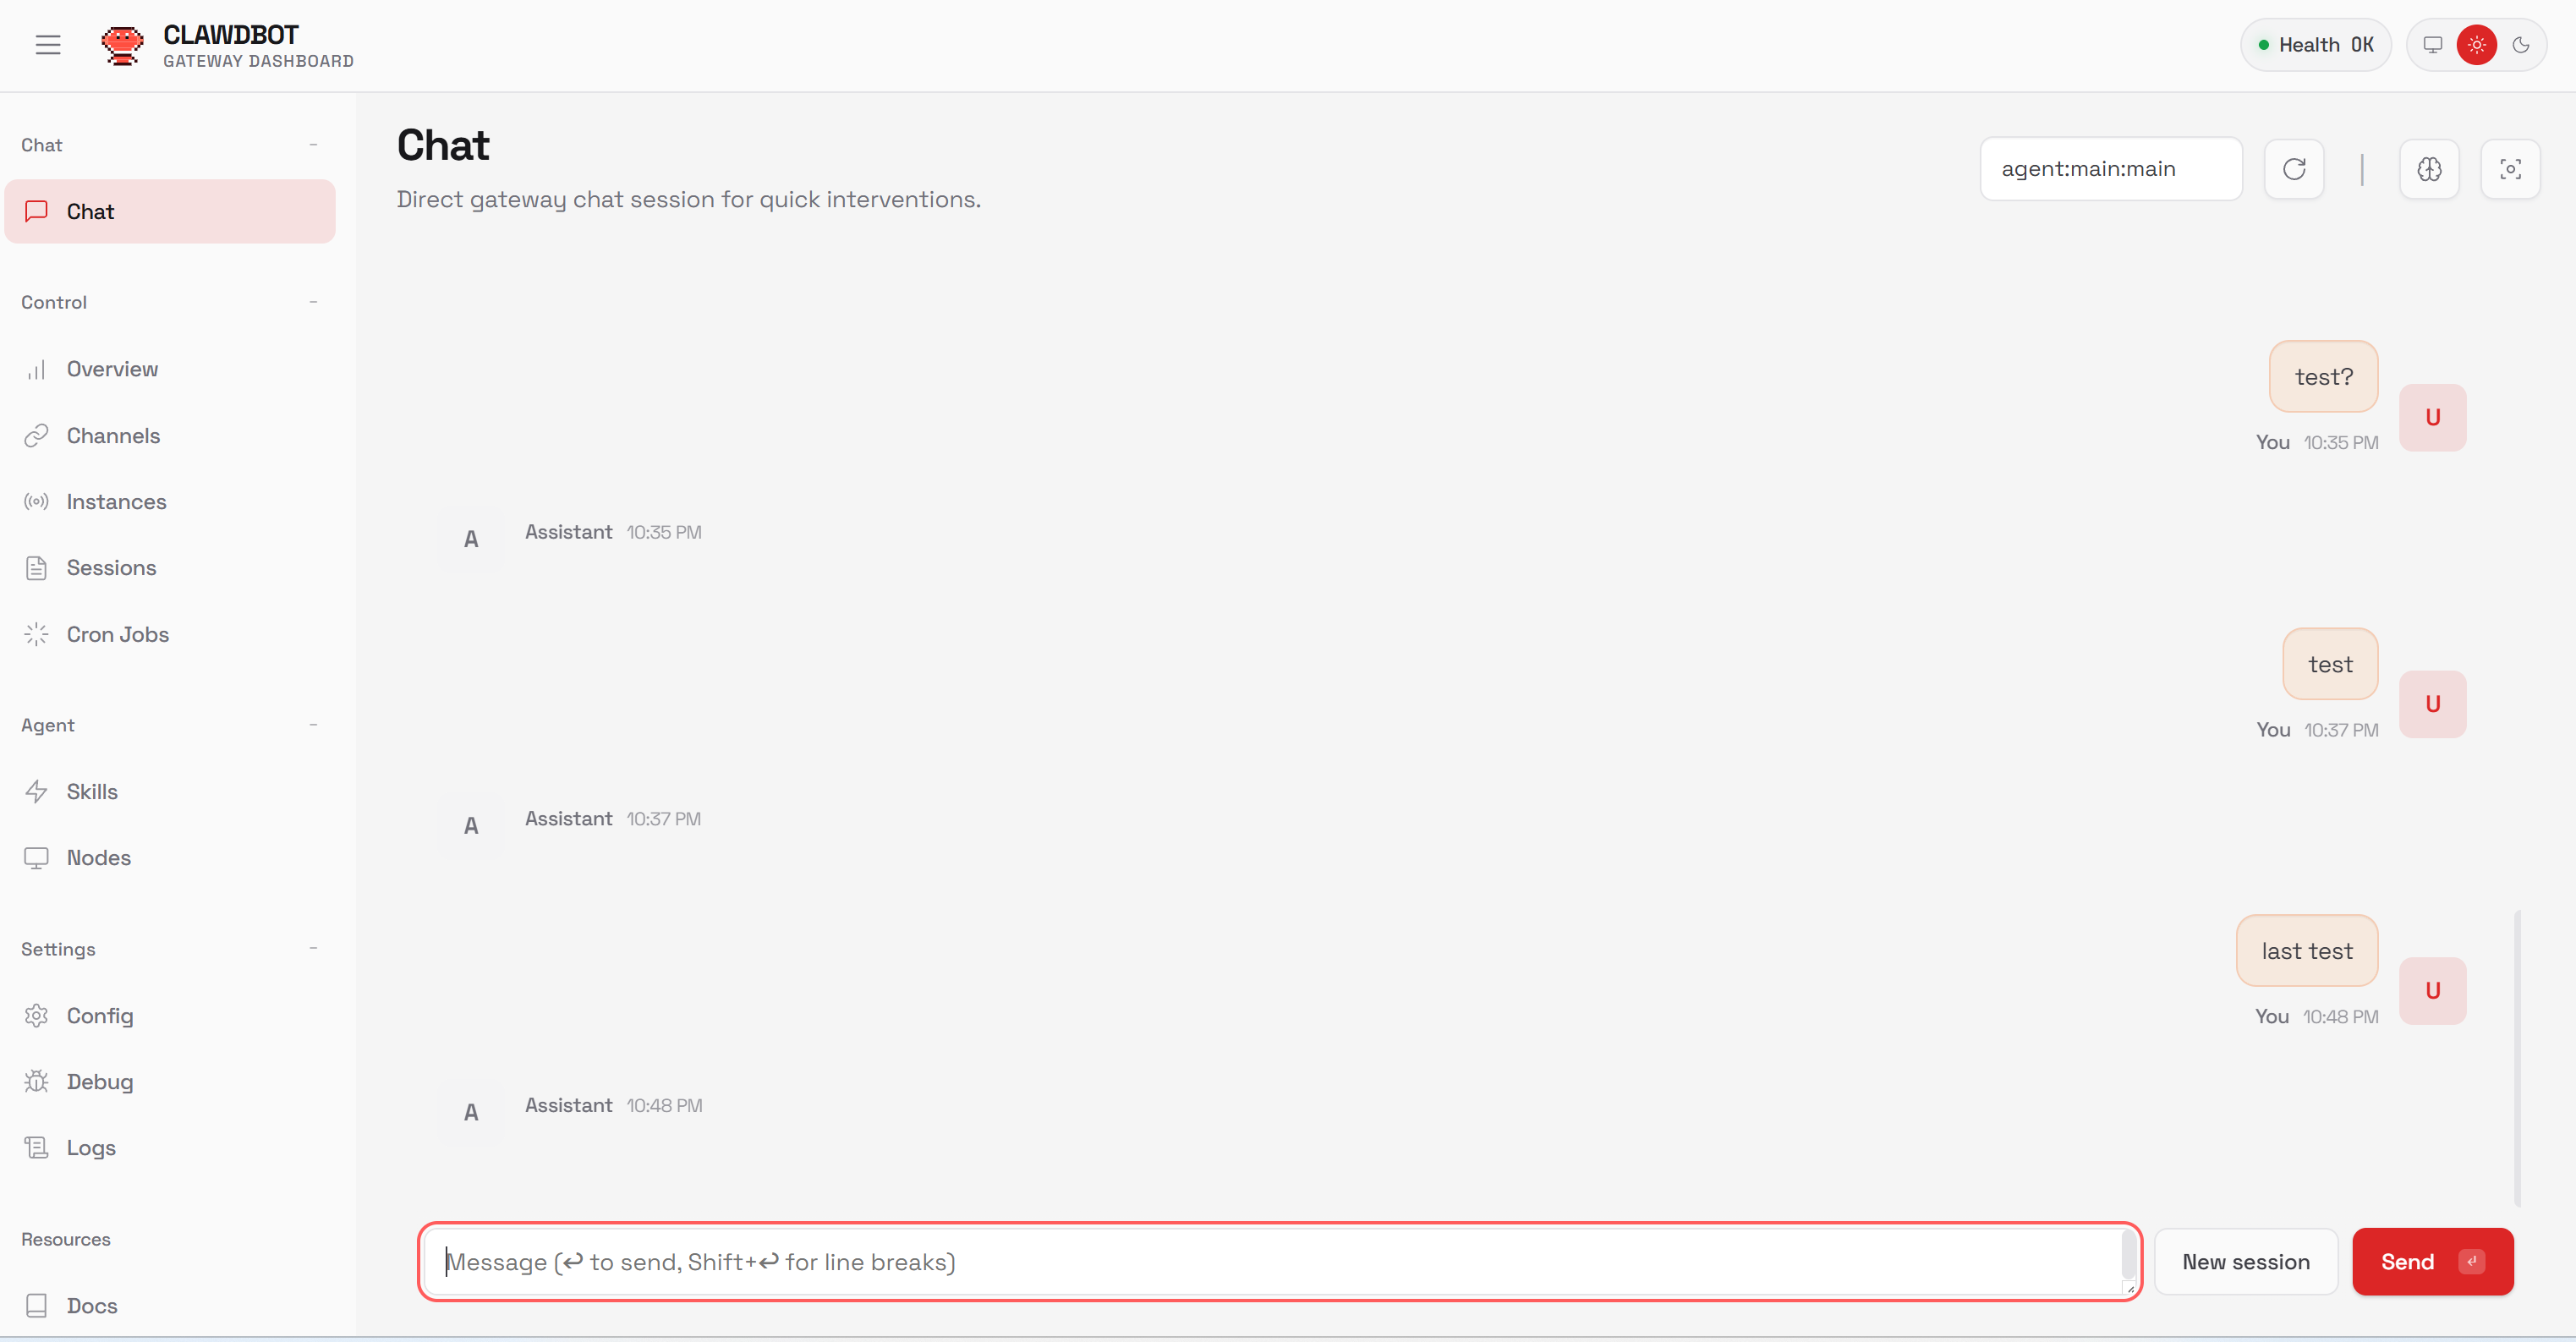The height and width of the screenshot is (1342, 2576).
Task: Click the refresh chat icon
Action: click(x=2294, y=169)
